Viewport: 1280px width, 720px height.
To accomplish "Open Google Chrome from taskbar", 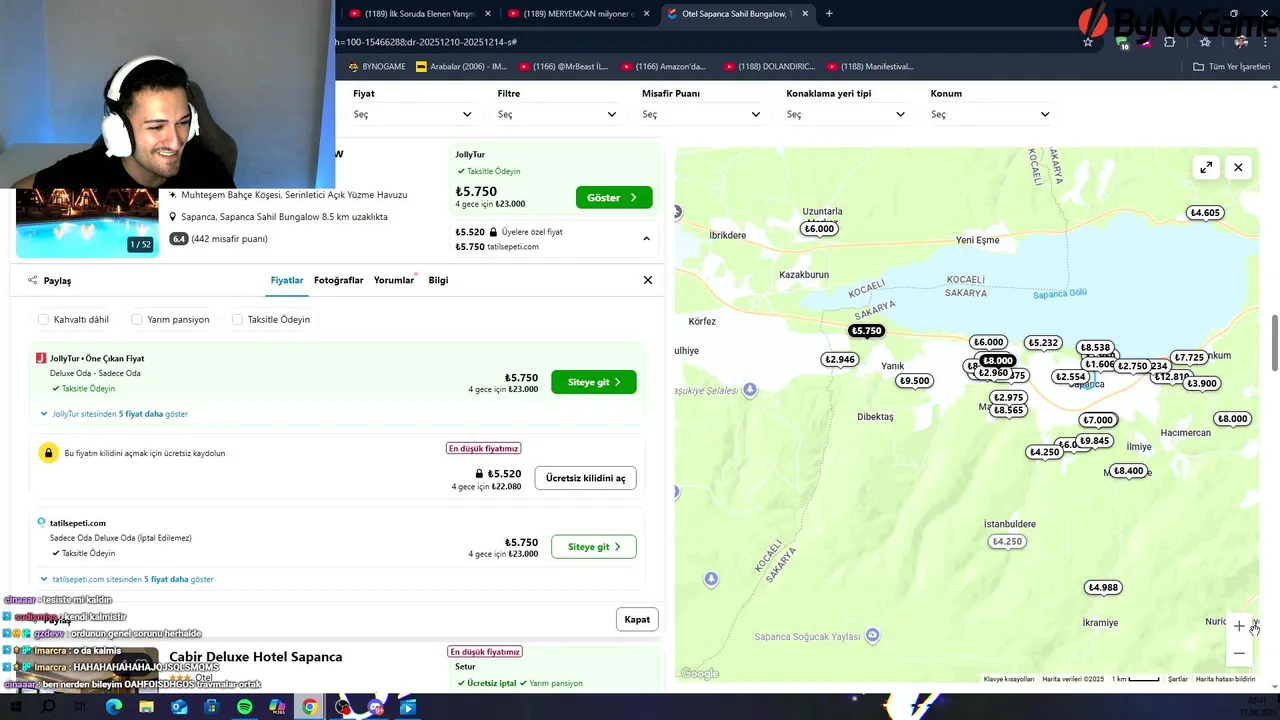I will pos(310,707).
